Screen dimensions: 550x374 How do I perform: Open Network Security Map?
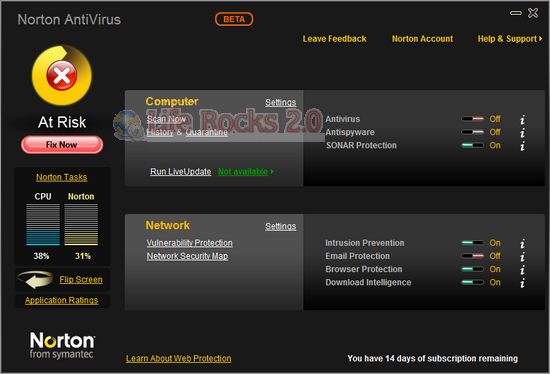(x=187, y=256)
